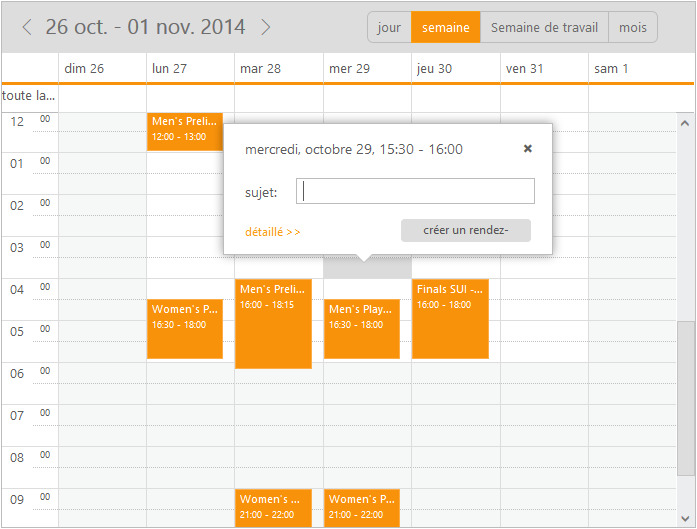Image resolution: width=697 pixels, height=529 pixels.
Task: Open Tuesday's Women's 21:00 - 22:00 event
Action: [273, 507]
